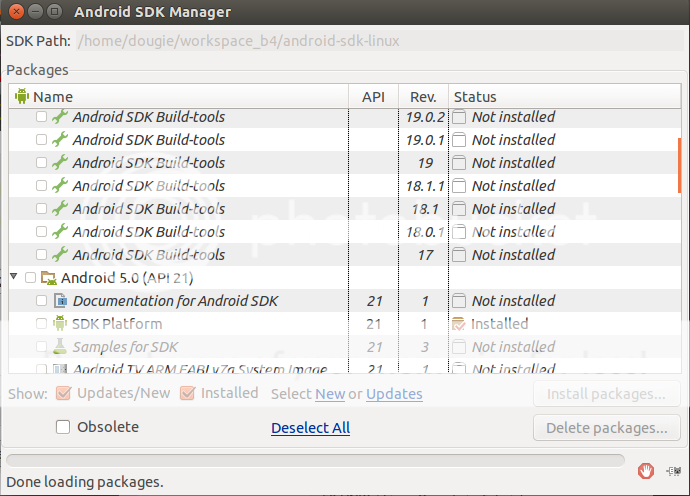Click the Deselect All link
The width and height of the screenshot is (690, 496).
311,428
